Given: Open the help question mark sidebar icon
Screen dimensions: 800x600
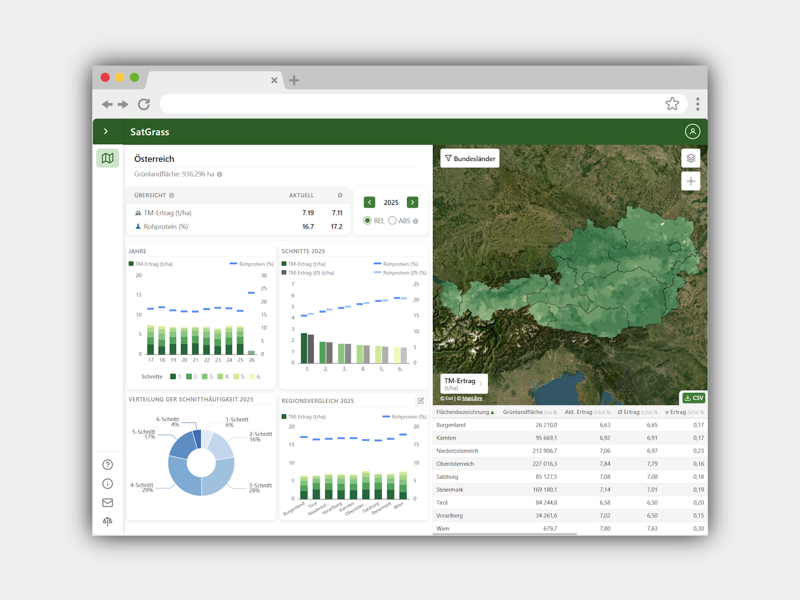Looking at the screenshot, I should (107, 464).
